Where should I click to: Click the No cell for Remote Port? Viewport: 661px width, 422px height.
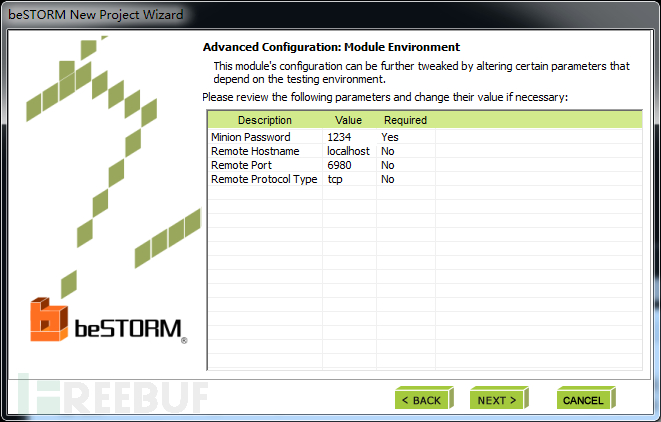(x=406, y=165)
